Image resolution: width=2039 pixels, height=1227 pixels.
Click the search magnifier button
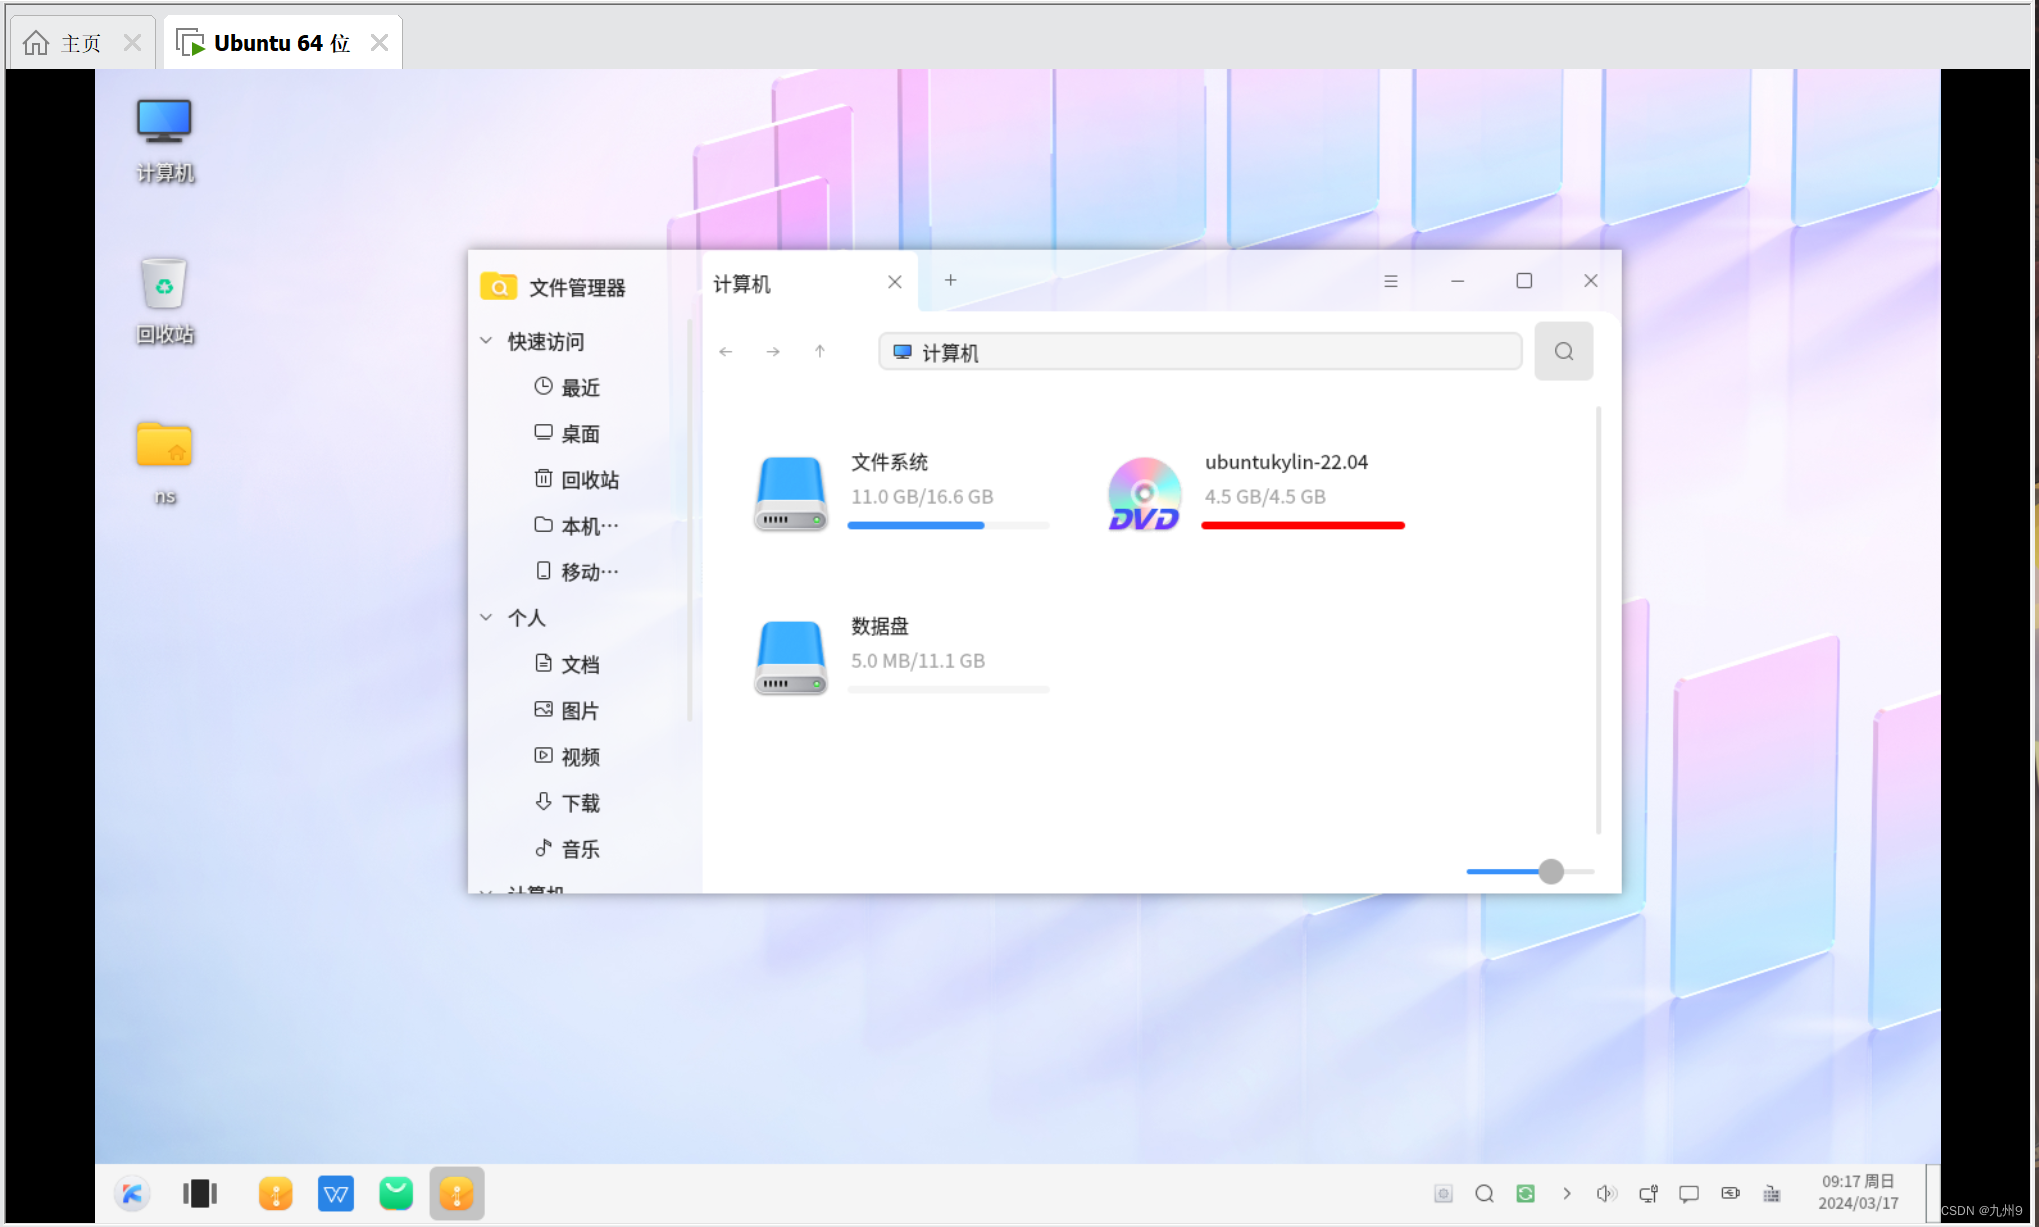coord(1563,351)
